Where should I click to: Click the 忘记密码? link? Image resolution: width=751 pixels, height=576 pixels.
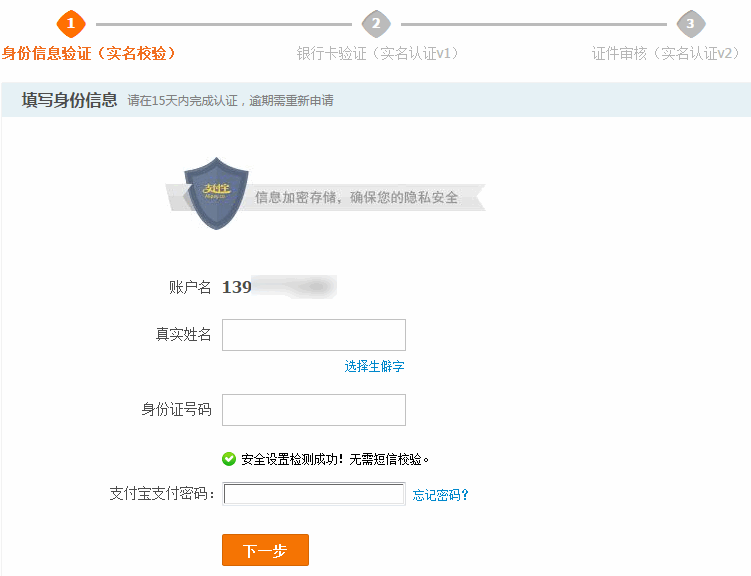click(x=441, y=495)
